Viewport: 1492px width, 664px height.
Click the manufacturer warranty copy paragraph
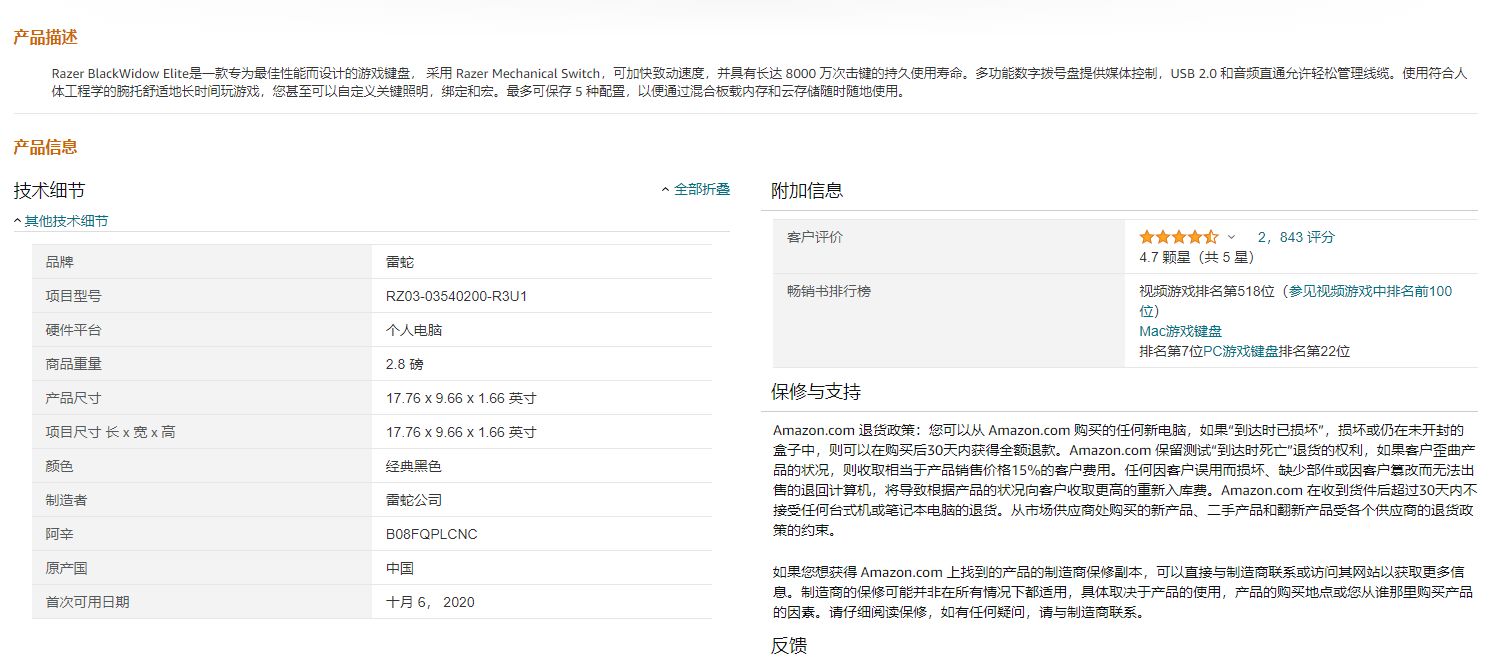[1122, 592]
